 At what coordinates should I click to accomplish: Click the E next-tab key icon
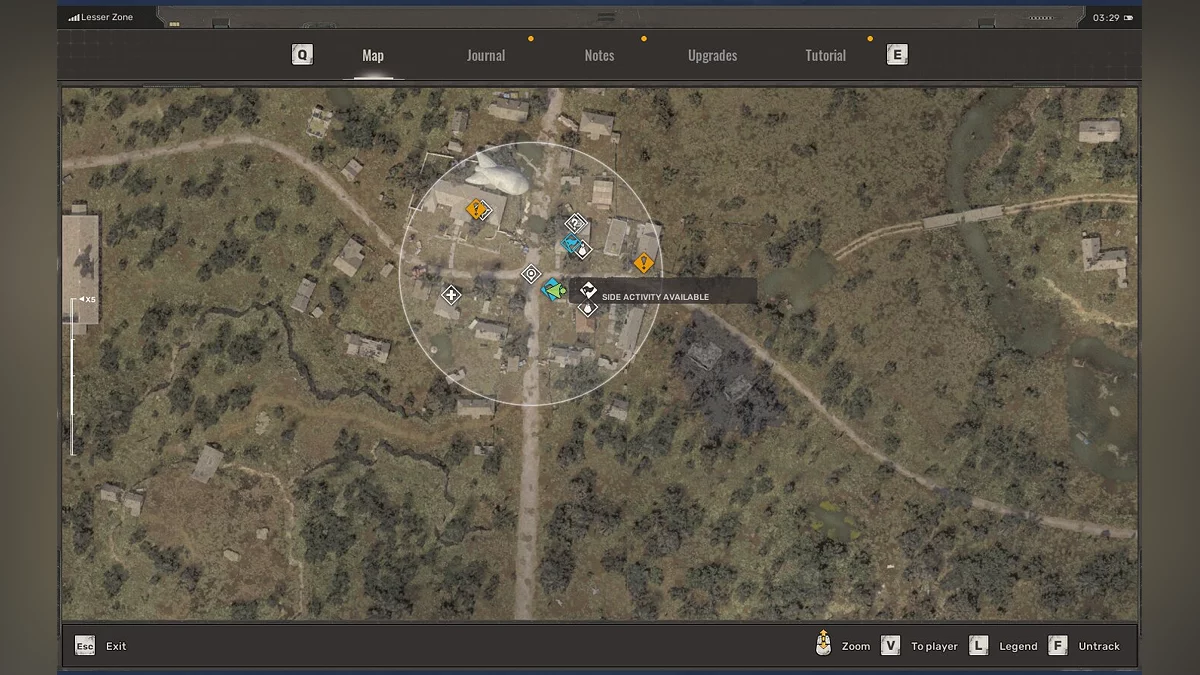pyautogui.click(x=897, y=55)
